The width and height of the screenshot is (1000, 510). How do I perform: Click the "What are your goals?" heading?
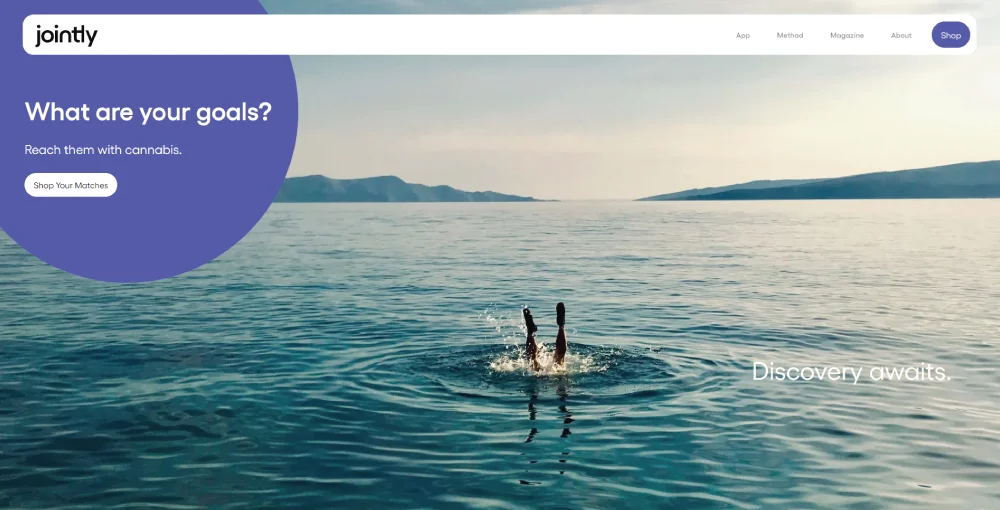pos(148,112)
